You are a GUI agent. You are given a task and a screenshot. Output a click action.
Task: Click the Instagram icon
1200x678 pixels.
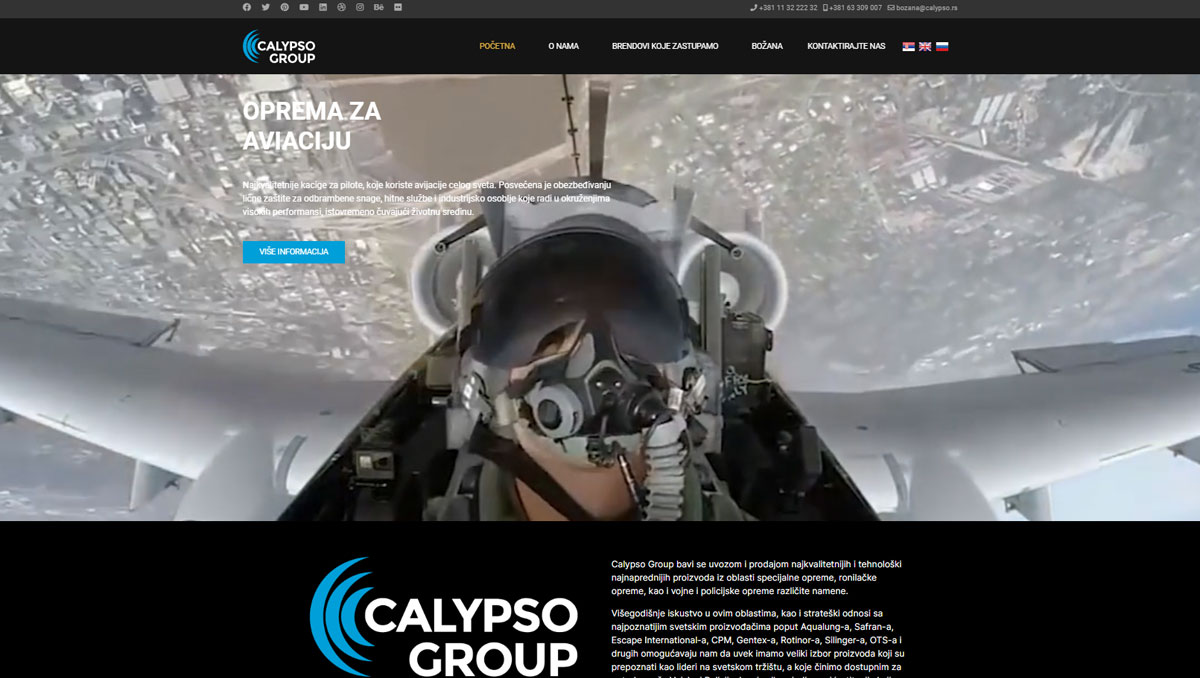coord(360,7)
